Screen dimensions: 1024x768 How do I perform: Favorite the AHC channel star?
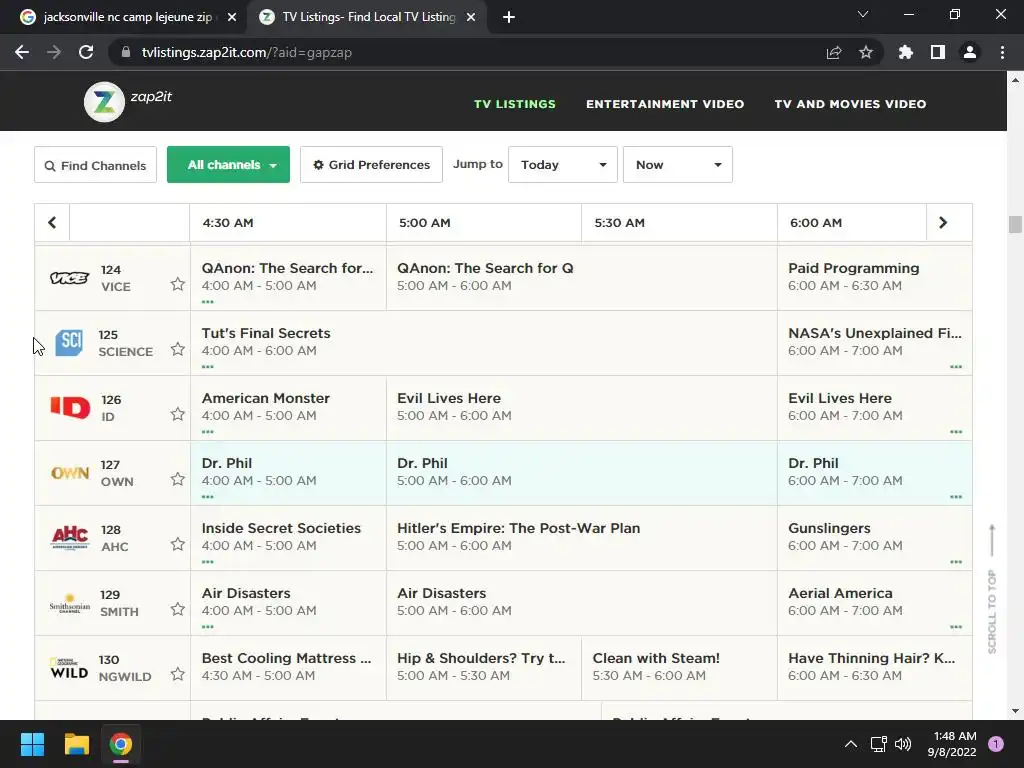click(178, 544)
